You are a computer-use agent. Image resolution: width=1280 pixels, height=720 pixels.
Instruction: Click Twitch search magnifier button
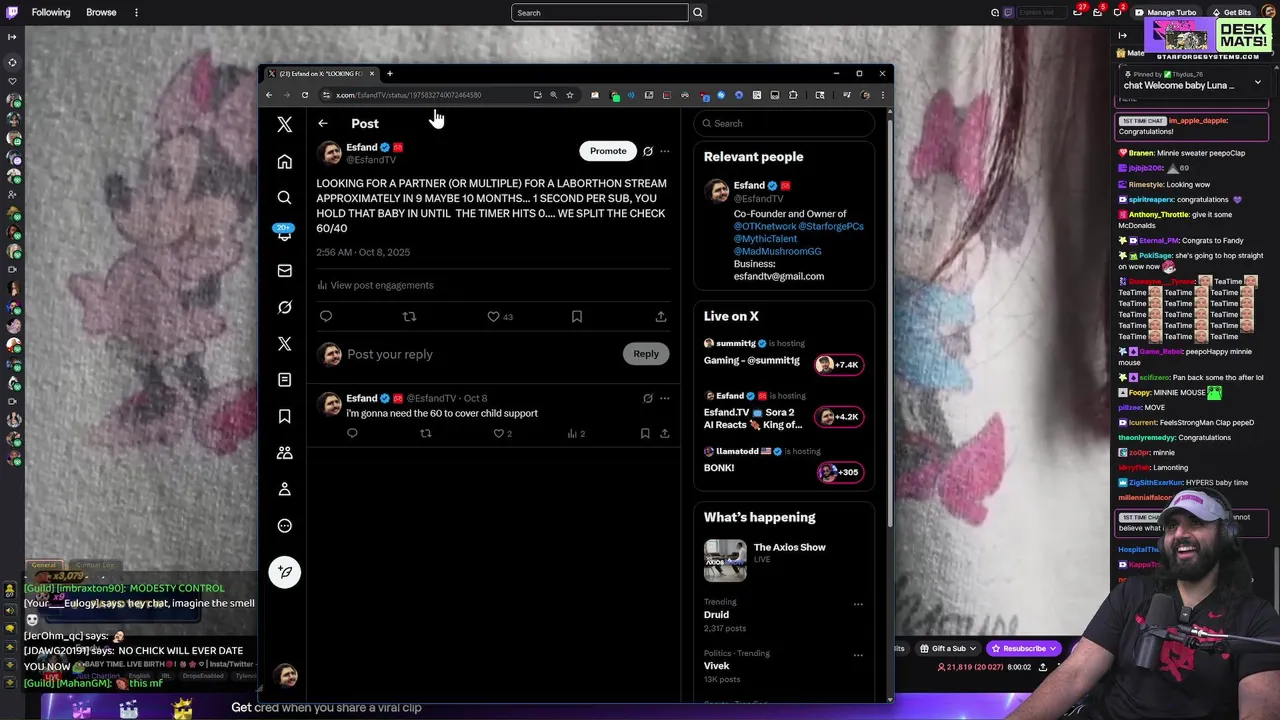[x=698, y=12]
